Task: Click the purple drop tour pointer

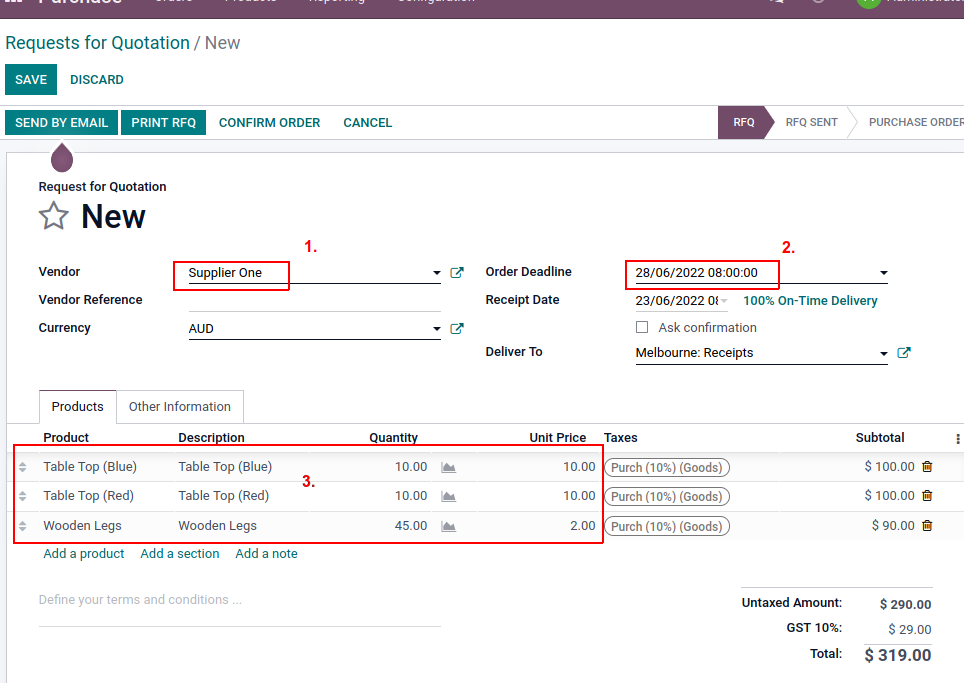Action: tap(62, 157)
